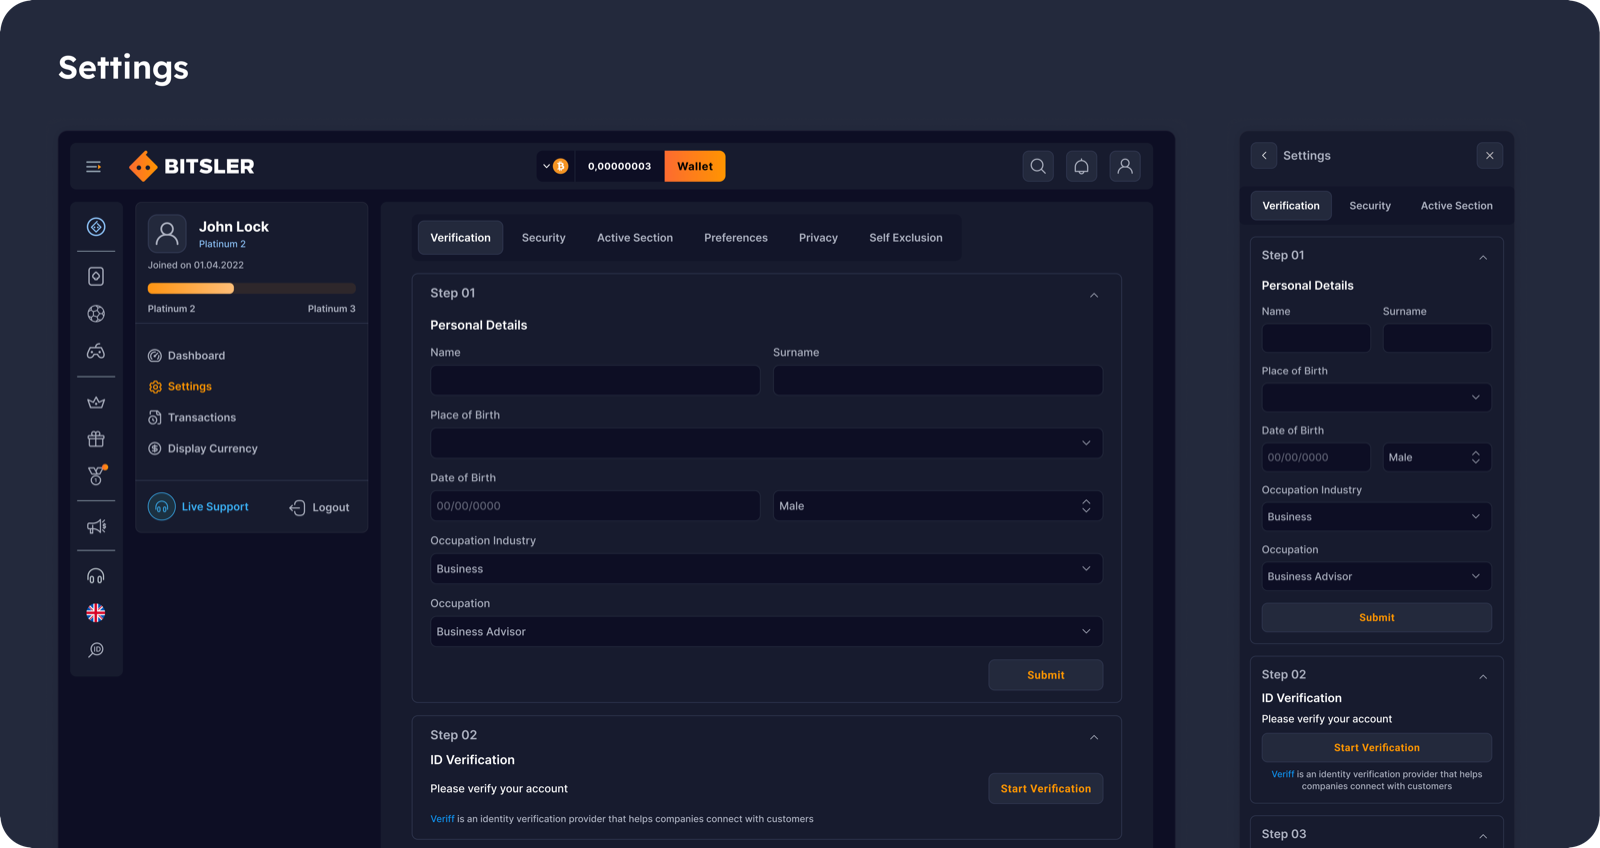This screenshot has height=848, width=1600.
Task: Open the orange Wallet button
Action: pyautogui.click(x=695, y=166)
